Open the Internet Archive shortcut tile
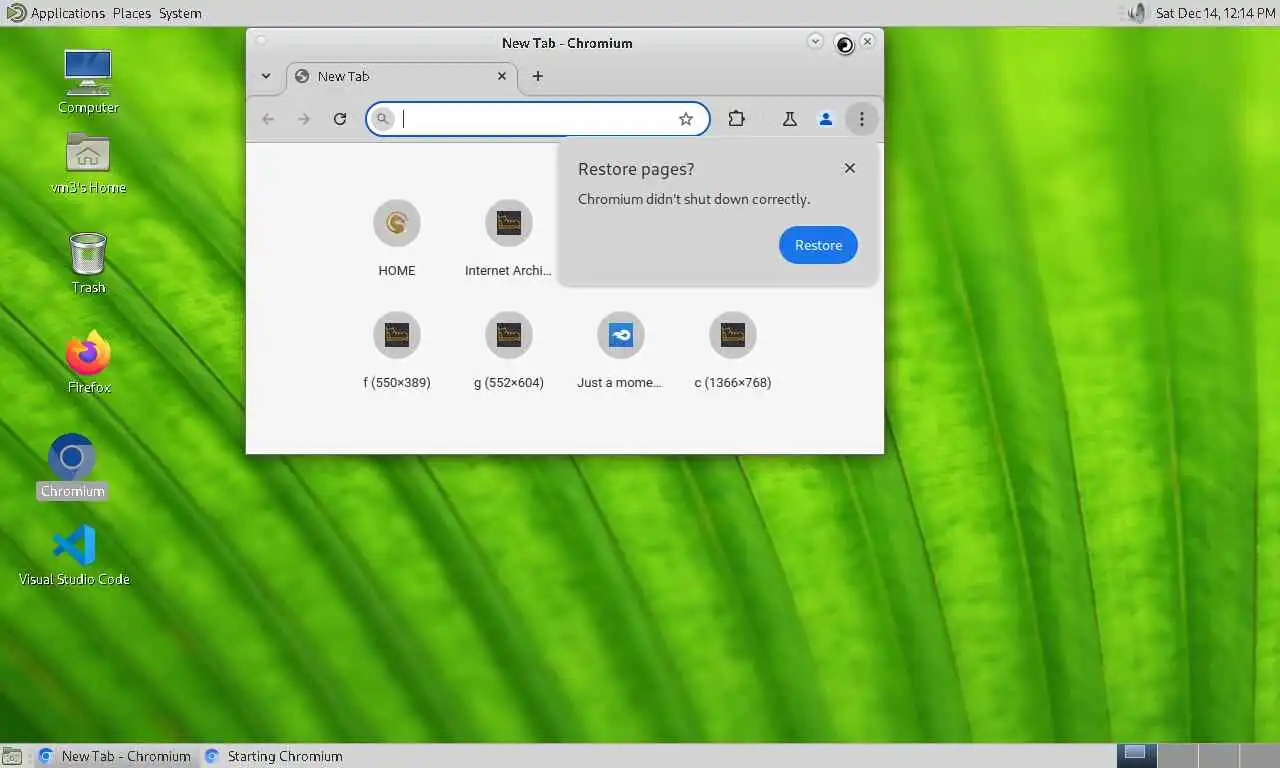The width and height of the screenshot is (1280, 768). tap(508, 238)
